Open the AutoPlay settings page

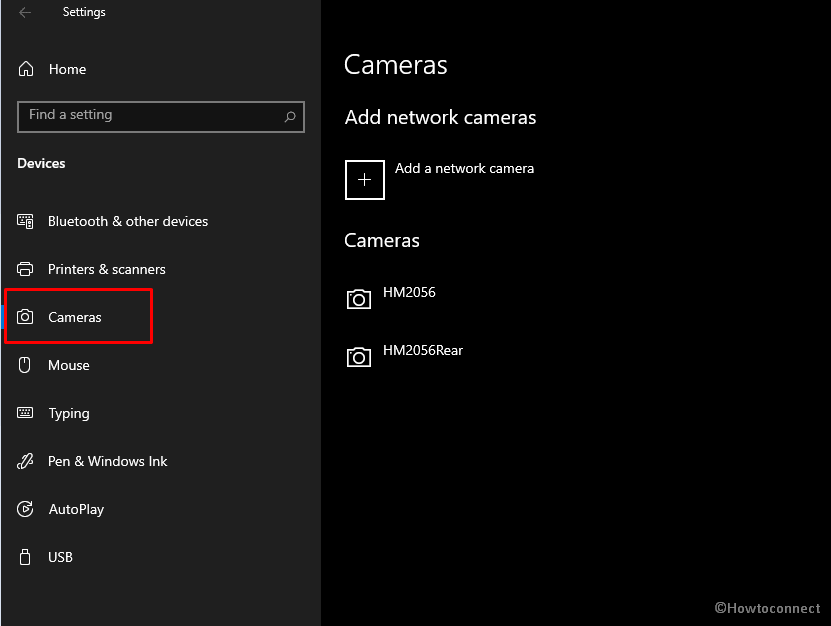coord(76,509)
